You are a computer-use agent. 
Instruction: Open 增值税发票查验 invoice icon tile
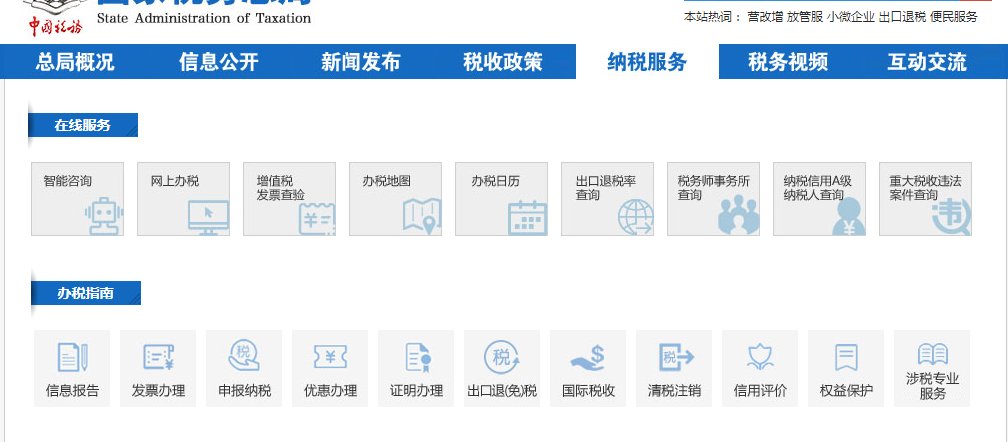289,199
